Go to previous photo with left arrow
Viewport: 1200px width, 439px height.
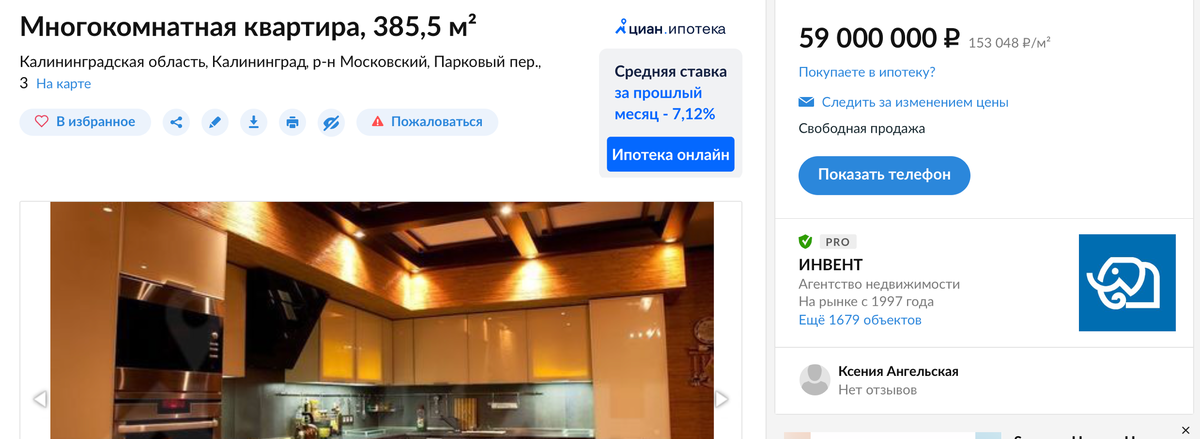tap(40, 399)
